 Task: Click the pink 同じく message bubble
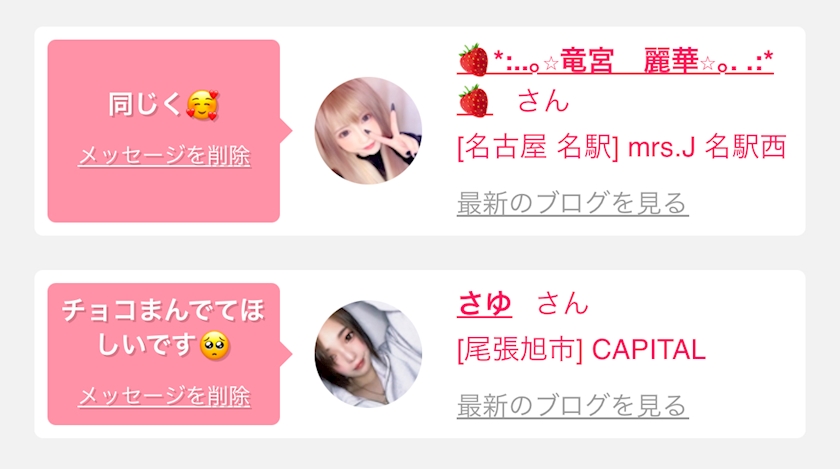(164, 131)
